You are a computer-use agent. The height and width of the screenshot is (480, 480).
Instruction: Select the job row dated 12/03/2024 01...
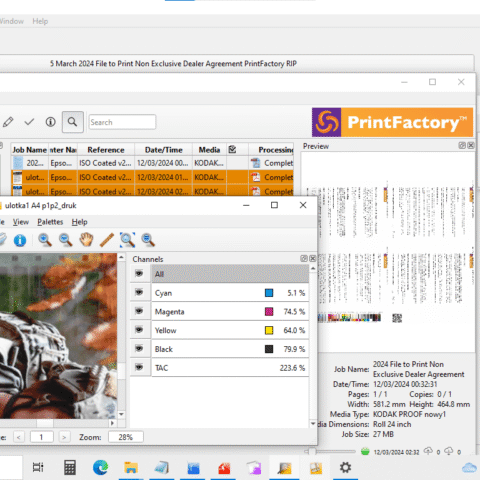[152, 177]
